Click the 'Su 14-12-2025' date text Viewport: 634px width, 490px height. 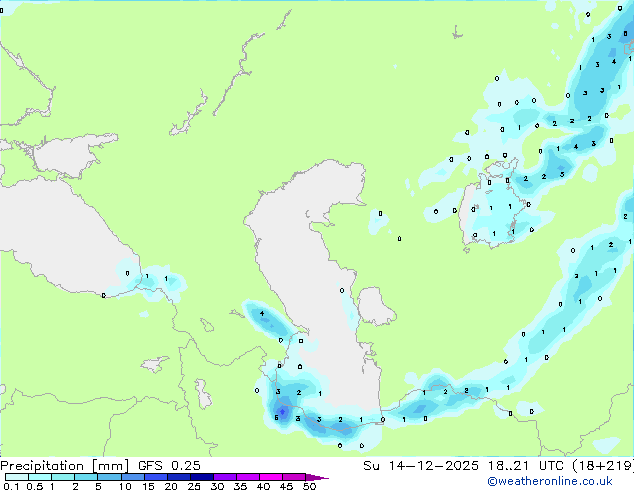(x=421, y=466)
